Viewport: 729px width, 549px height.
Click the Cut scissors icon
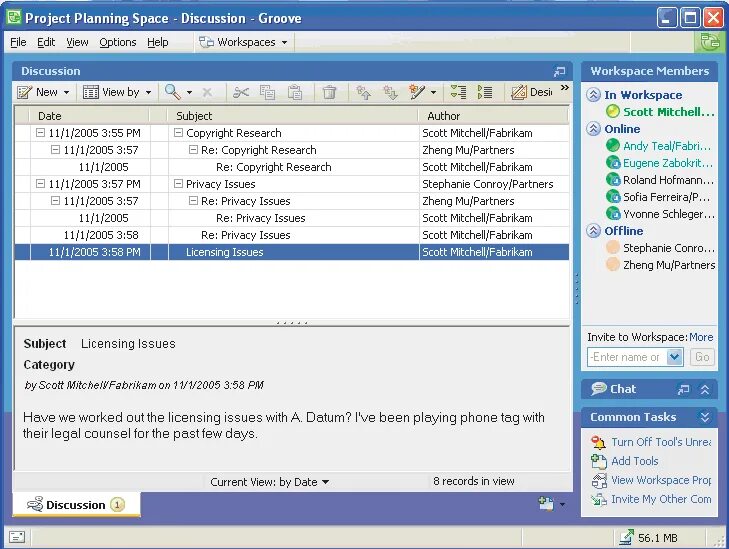coord(241,92)
